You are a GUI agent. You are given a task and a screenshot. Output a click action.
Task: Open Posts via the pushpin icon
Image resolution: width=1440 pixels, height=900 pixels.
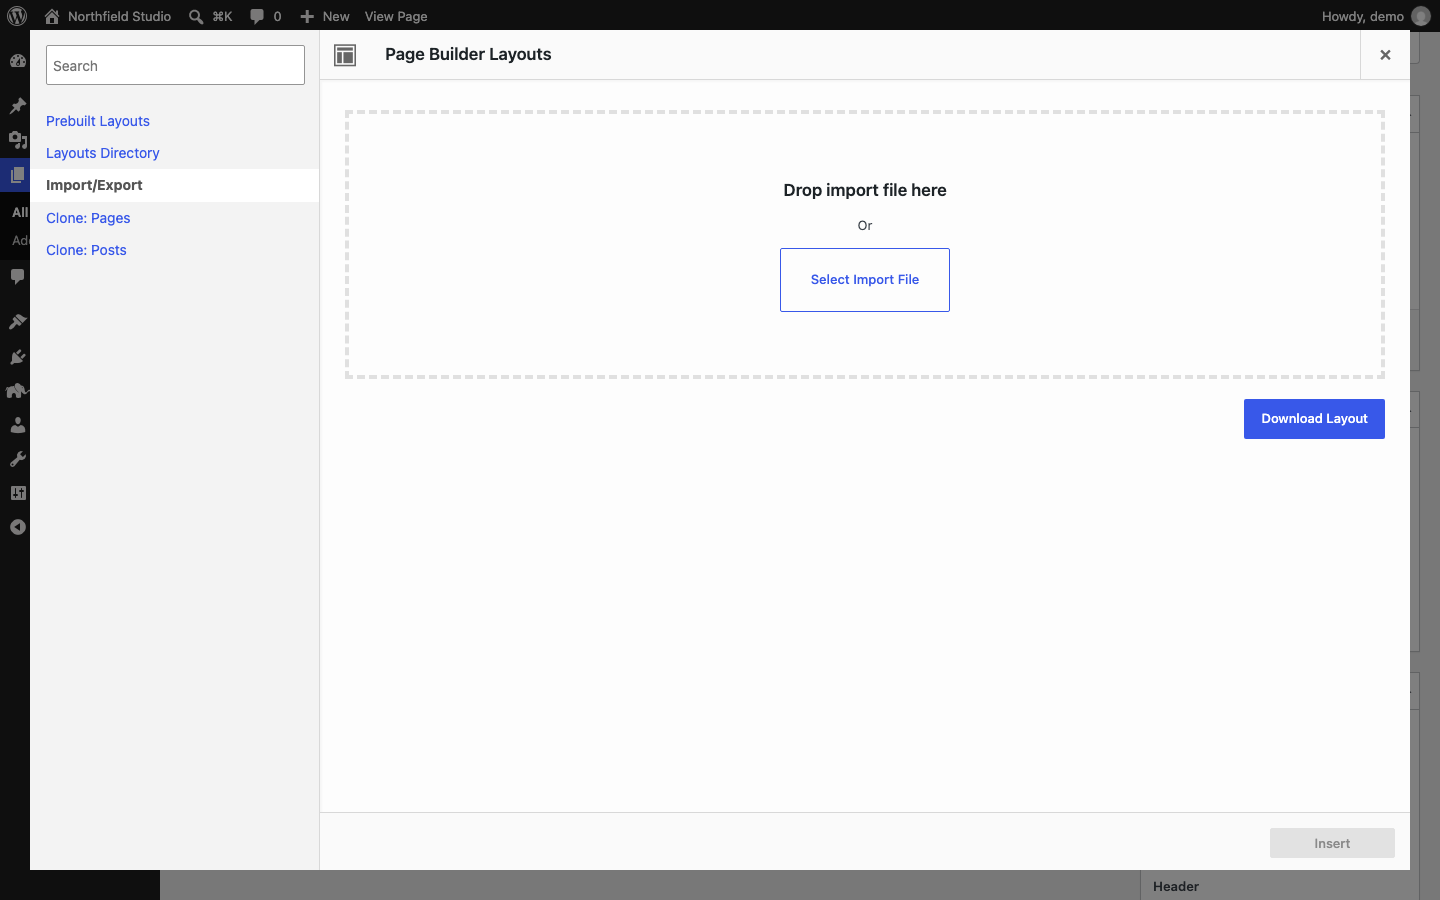tap(17, 105)
